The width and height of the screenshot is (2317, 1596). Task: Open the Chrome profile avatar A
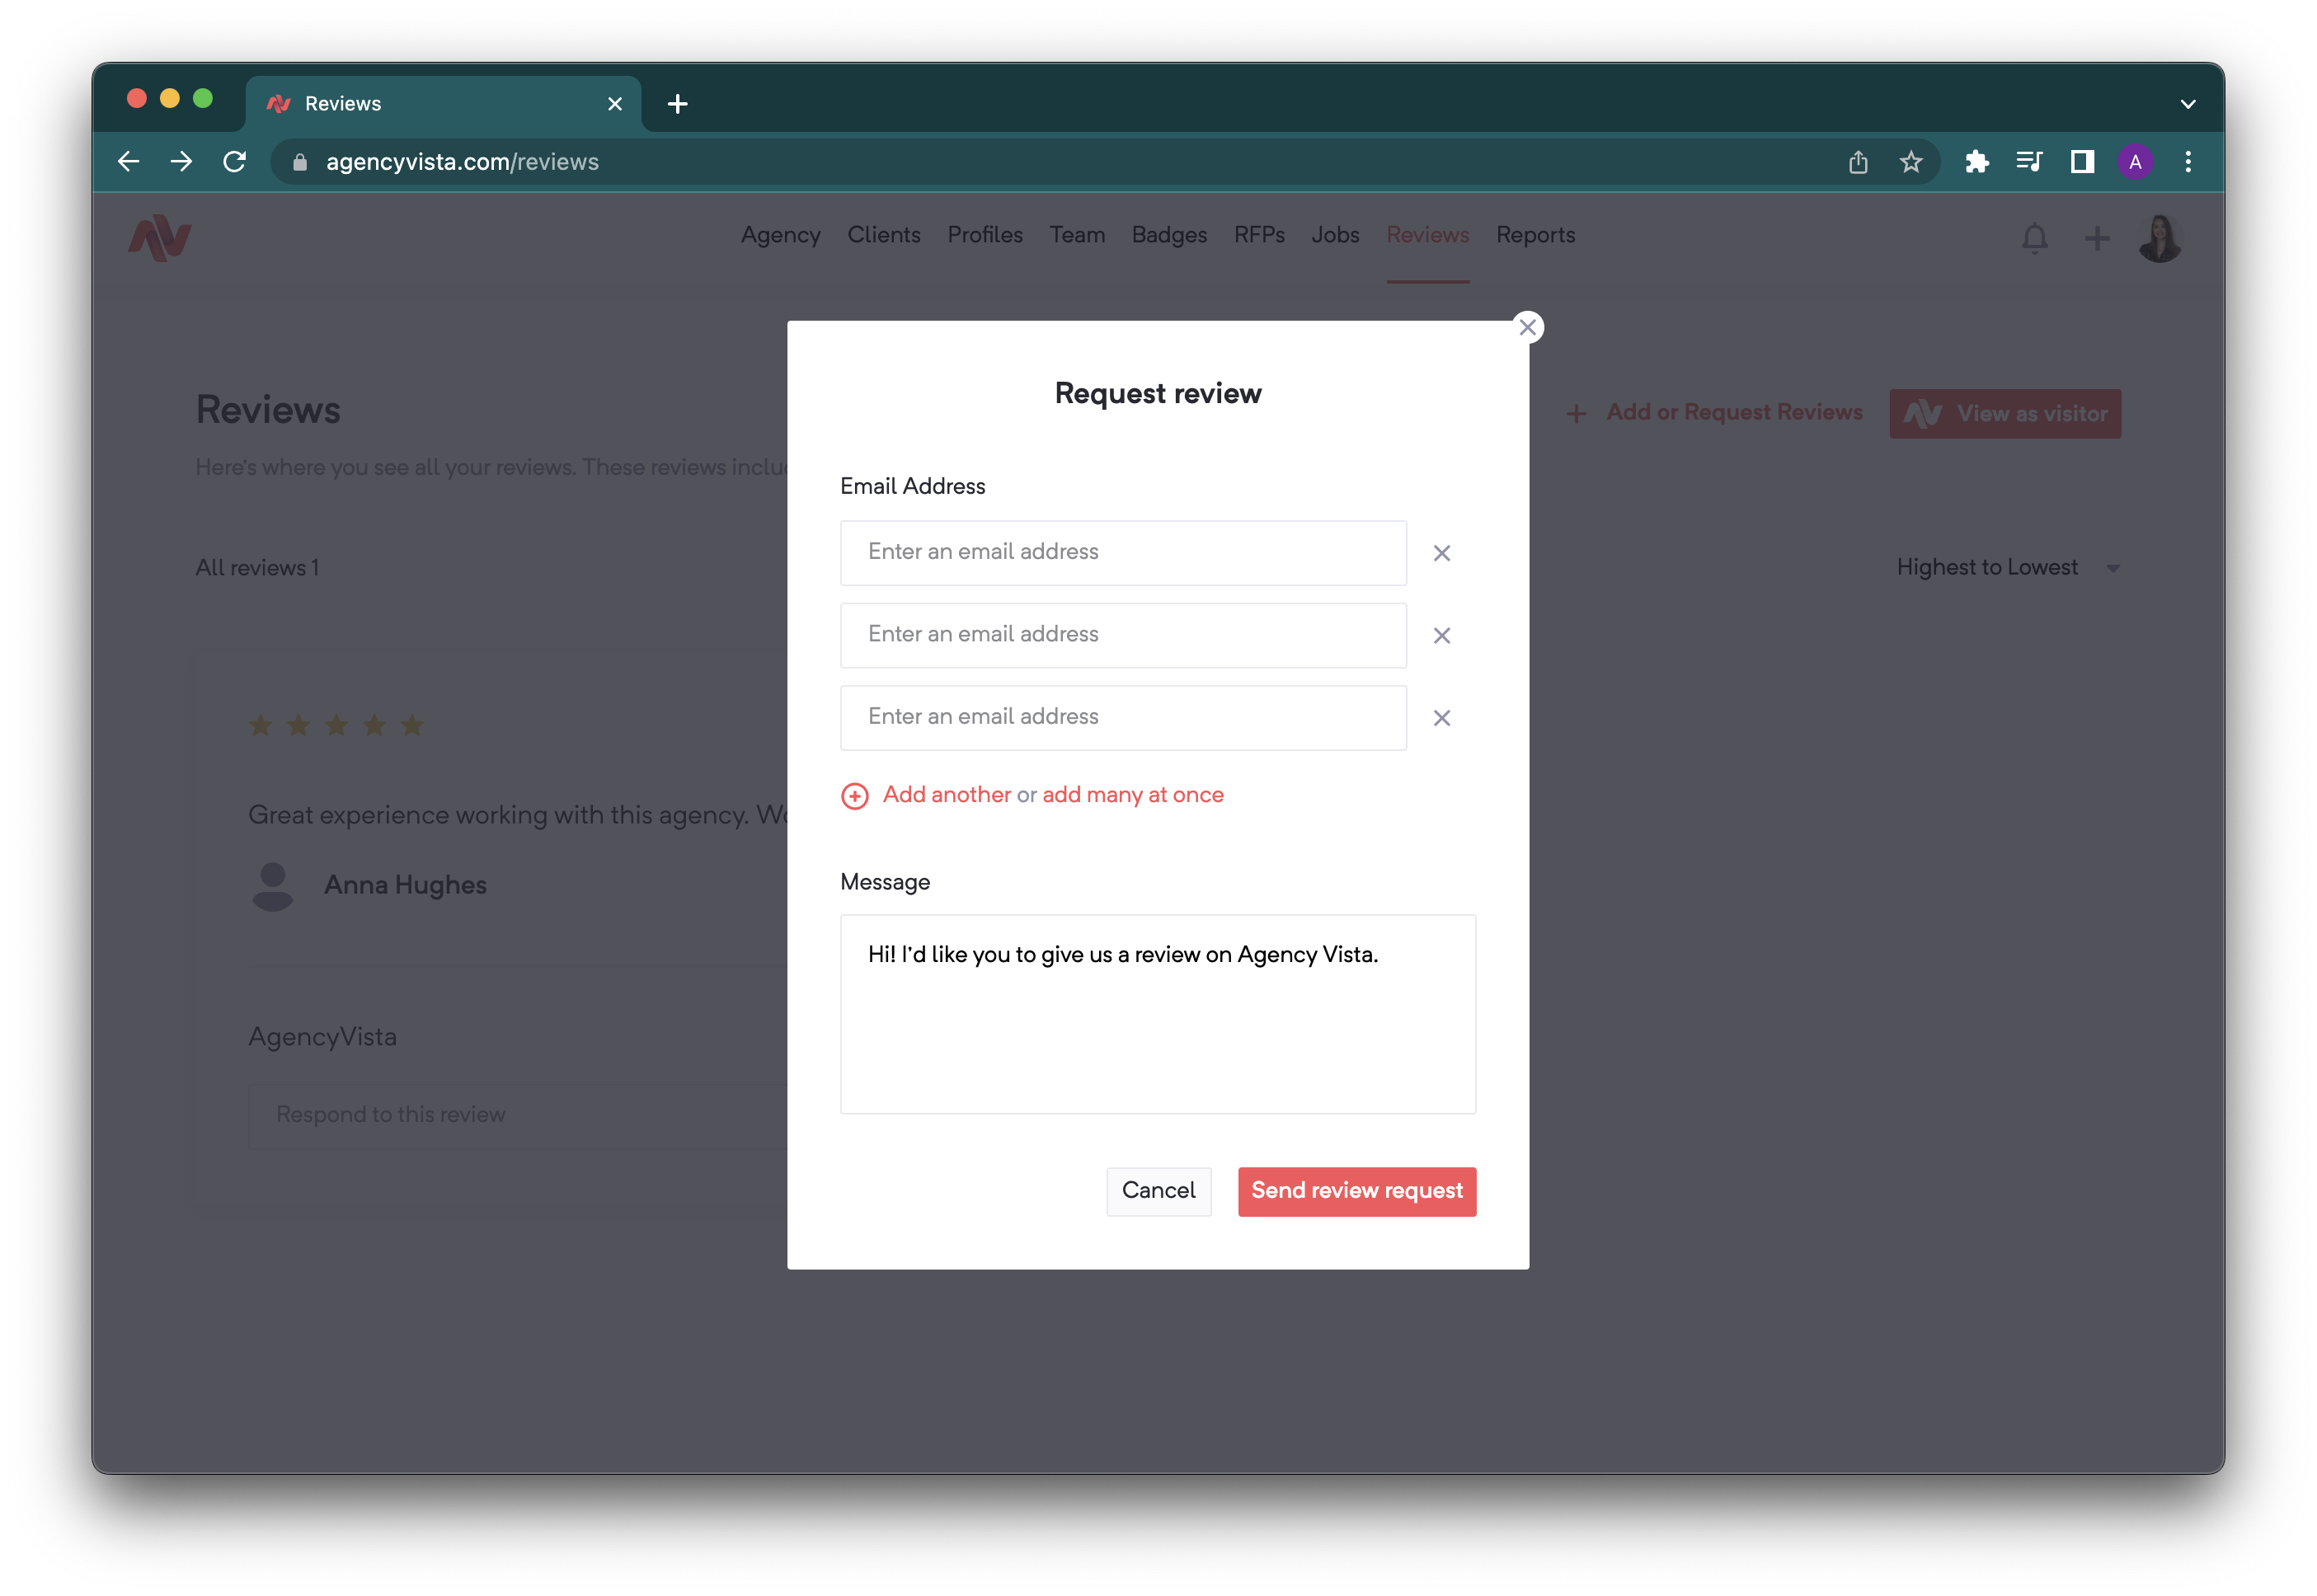[x=2134, y=162]
